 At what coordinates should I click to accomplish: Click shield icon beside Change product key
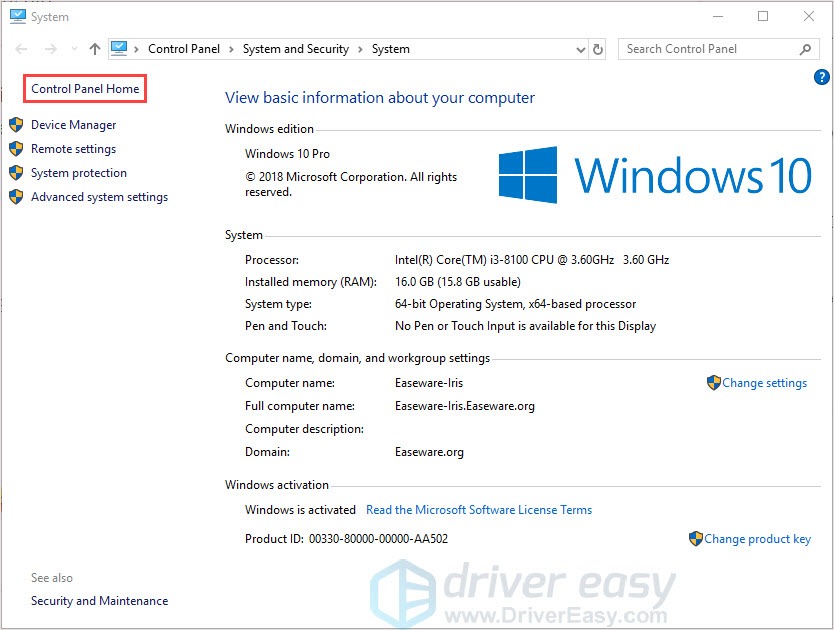click(x=696, y=539)
